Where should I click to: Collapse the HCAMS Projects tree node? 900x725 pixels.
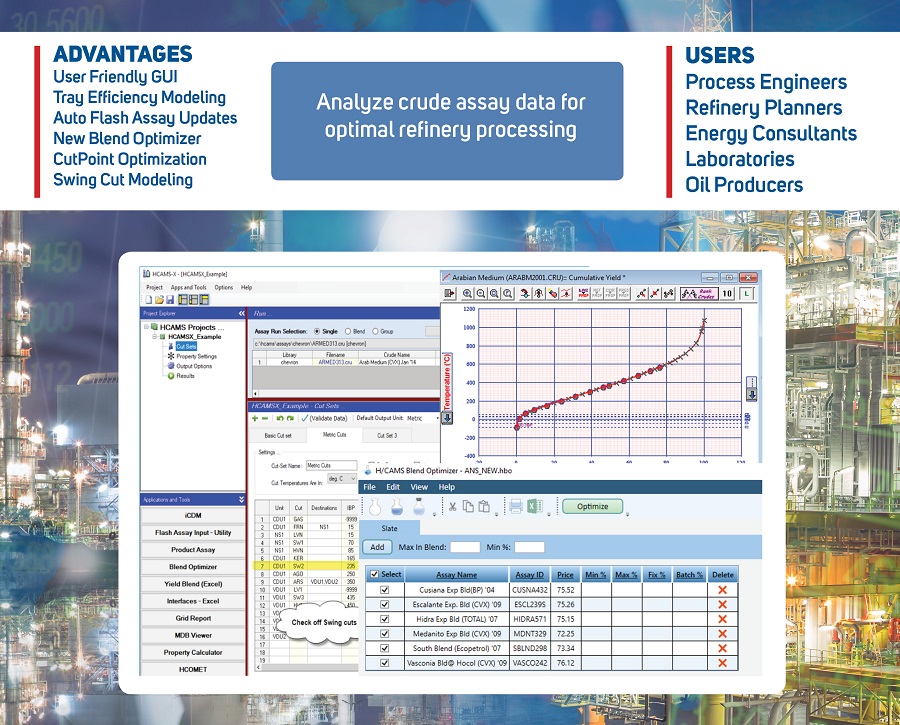tap(146, 327)
